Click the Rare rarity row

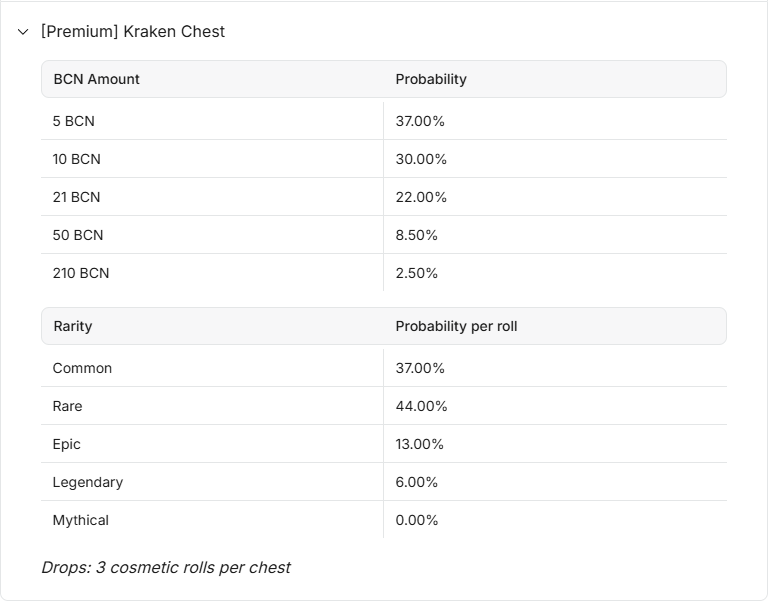tap(384, 406)
